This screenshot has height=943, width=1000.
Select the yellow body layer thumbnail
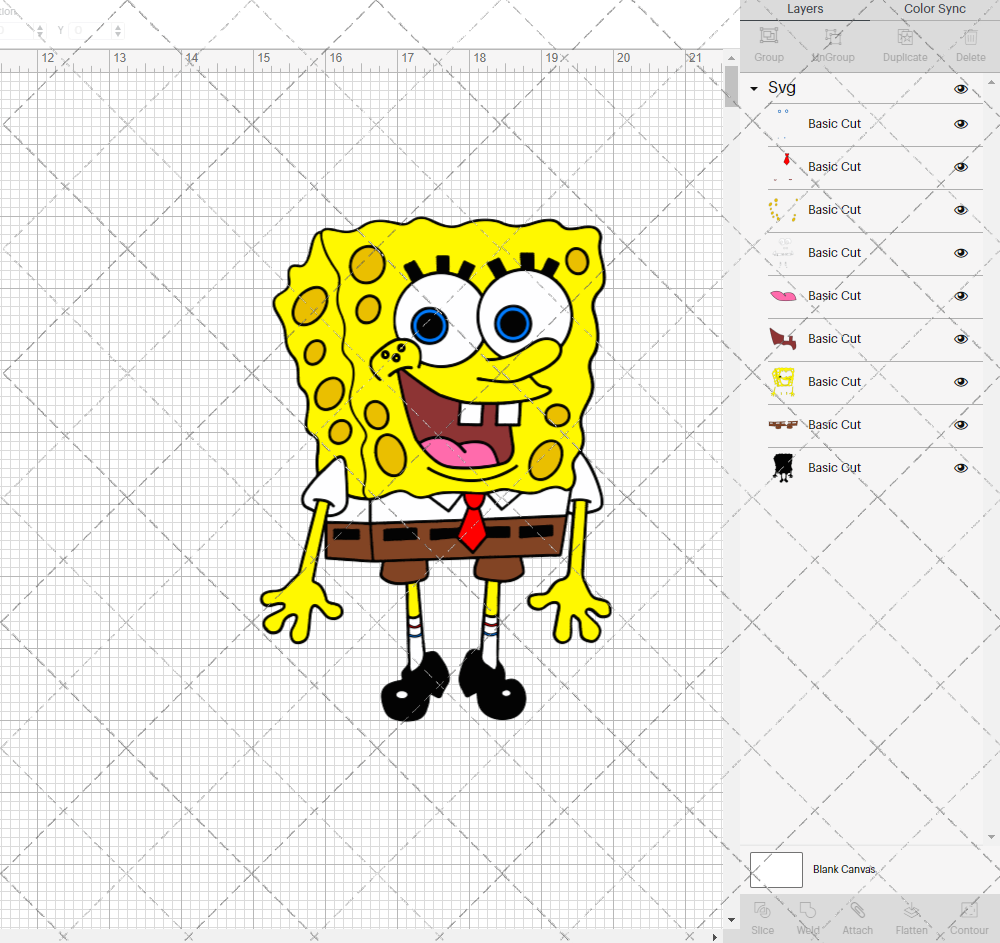tap(783, 382)
